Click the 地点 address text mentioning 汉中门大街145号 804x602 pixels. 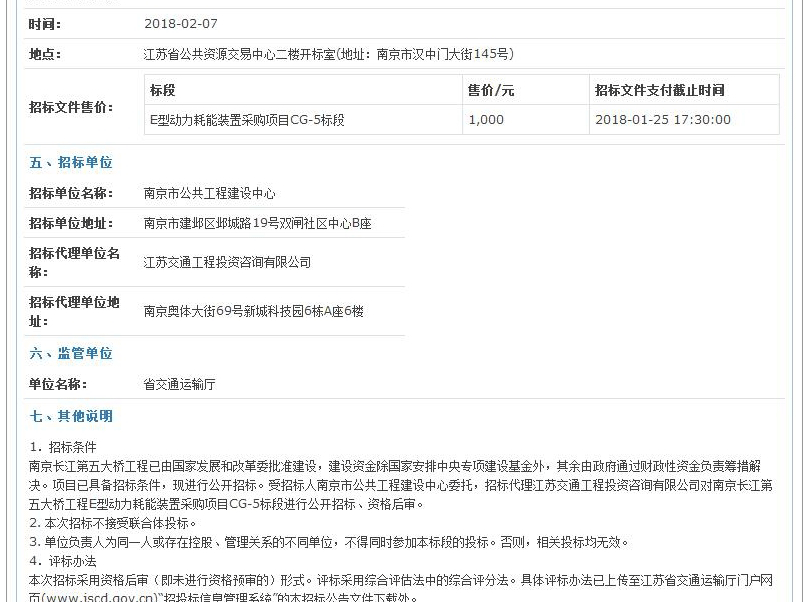329,54
